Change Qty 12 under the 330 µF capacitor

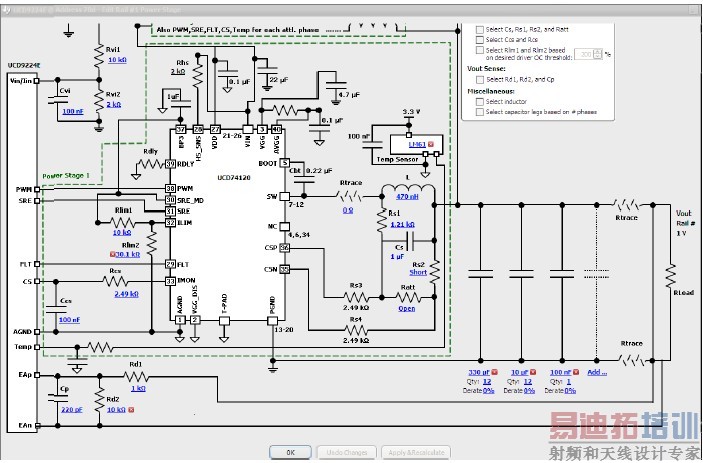487,381
